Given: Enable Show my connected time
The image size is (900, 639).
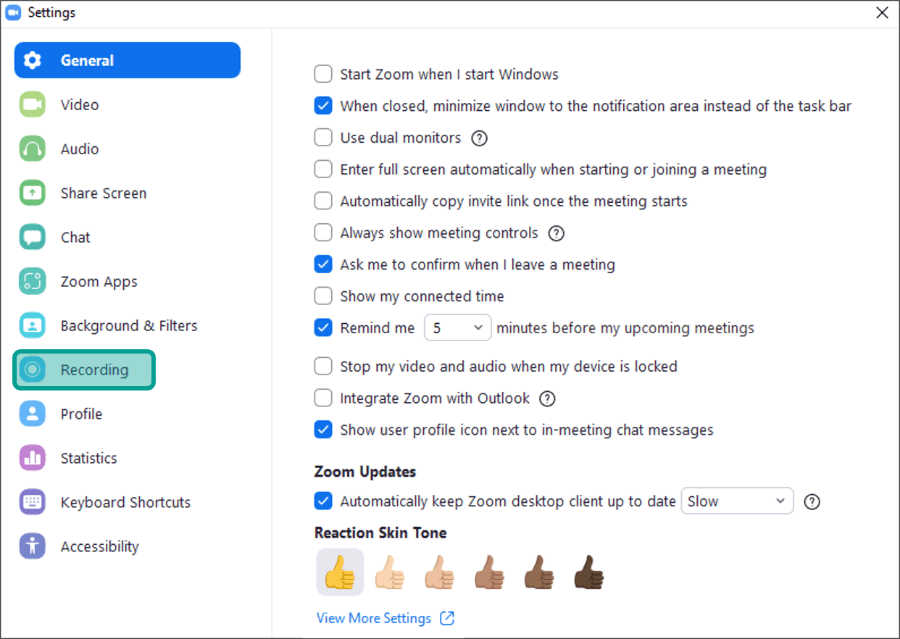Looking at the screenshot, I should coord(323,296).
